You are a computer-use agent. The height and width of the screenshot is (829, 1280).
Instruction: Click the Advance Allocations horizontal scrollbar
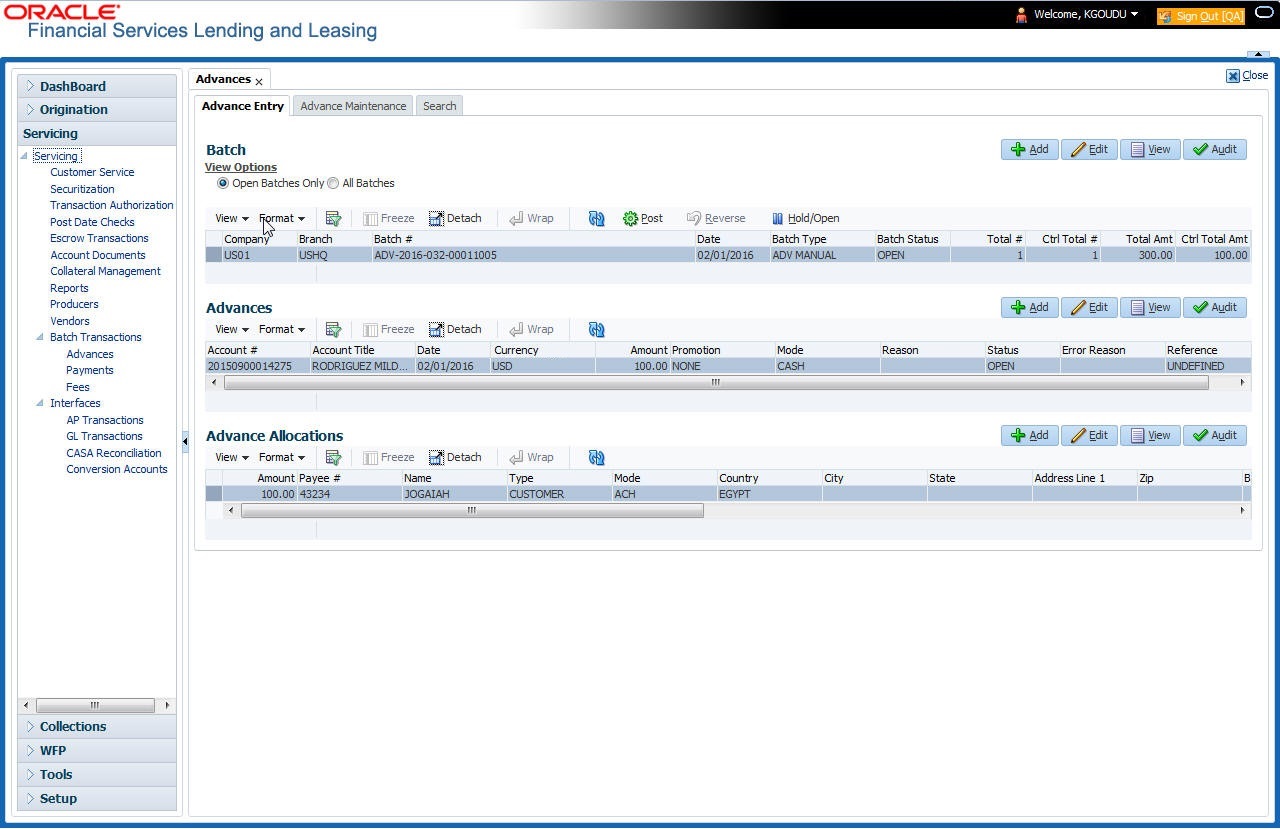(472, 510)
